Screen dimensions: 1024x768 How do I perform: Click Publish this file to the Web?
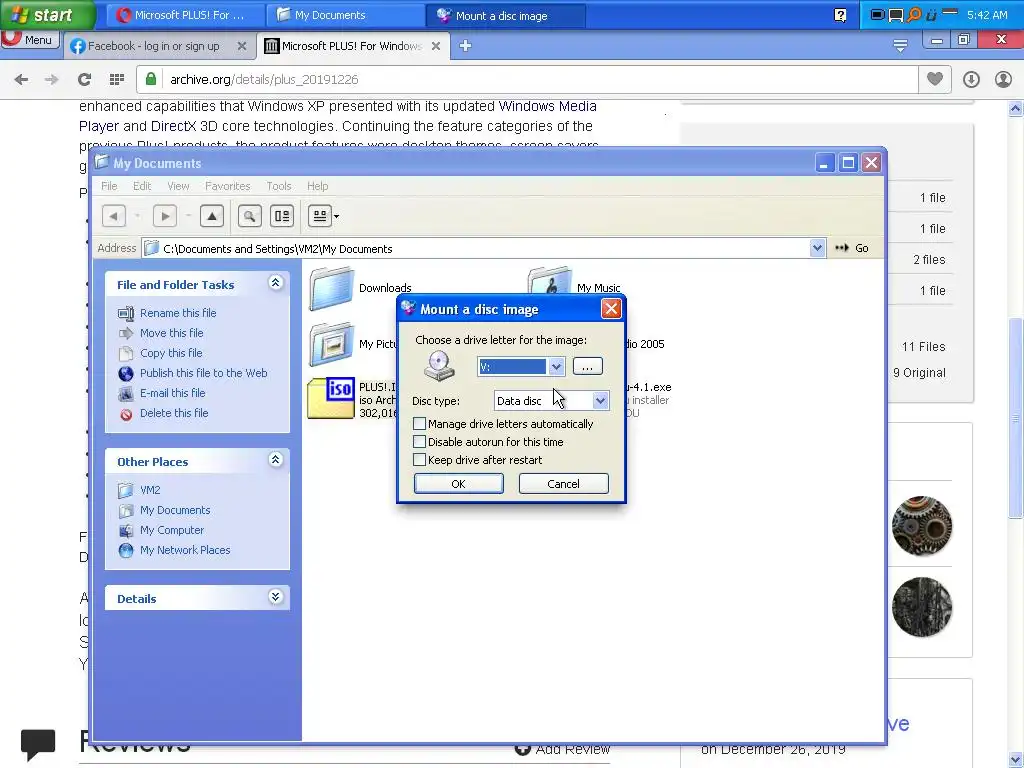coord(204,373)
